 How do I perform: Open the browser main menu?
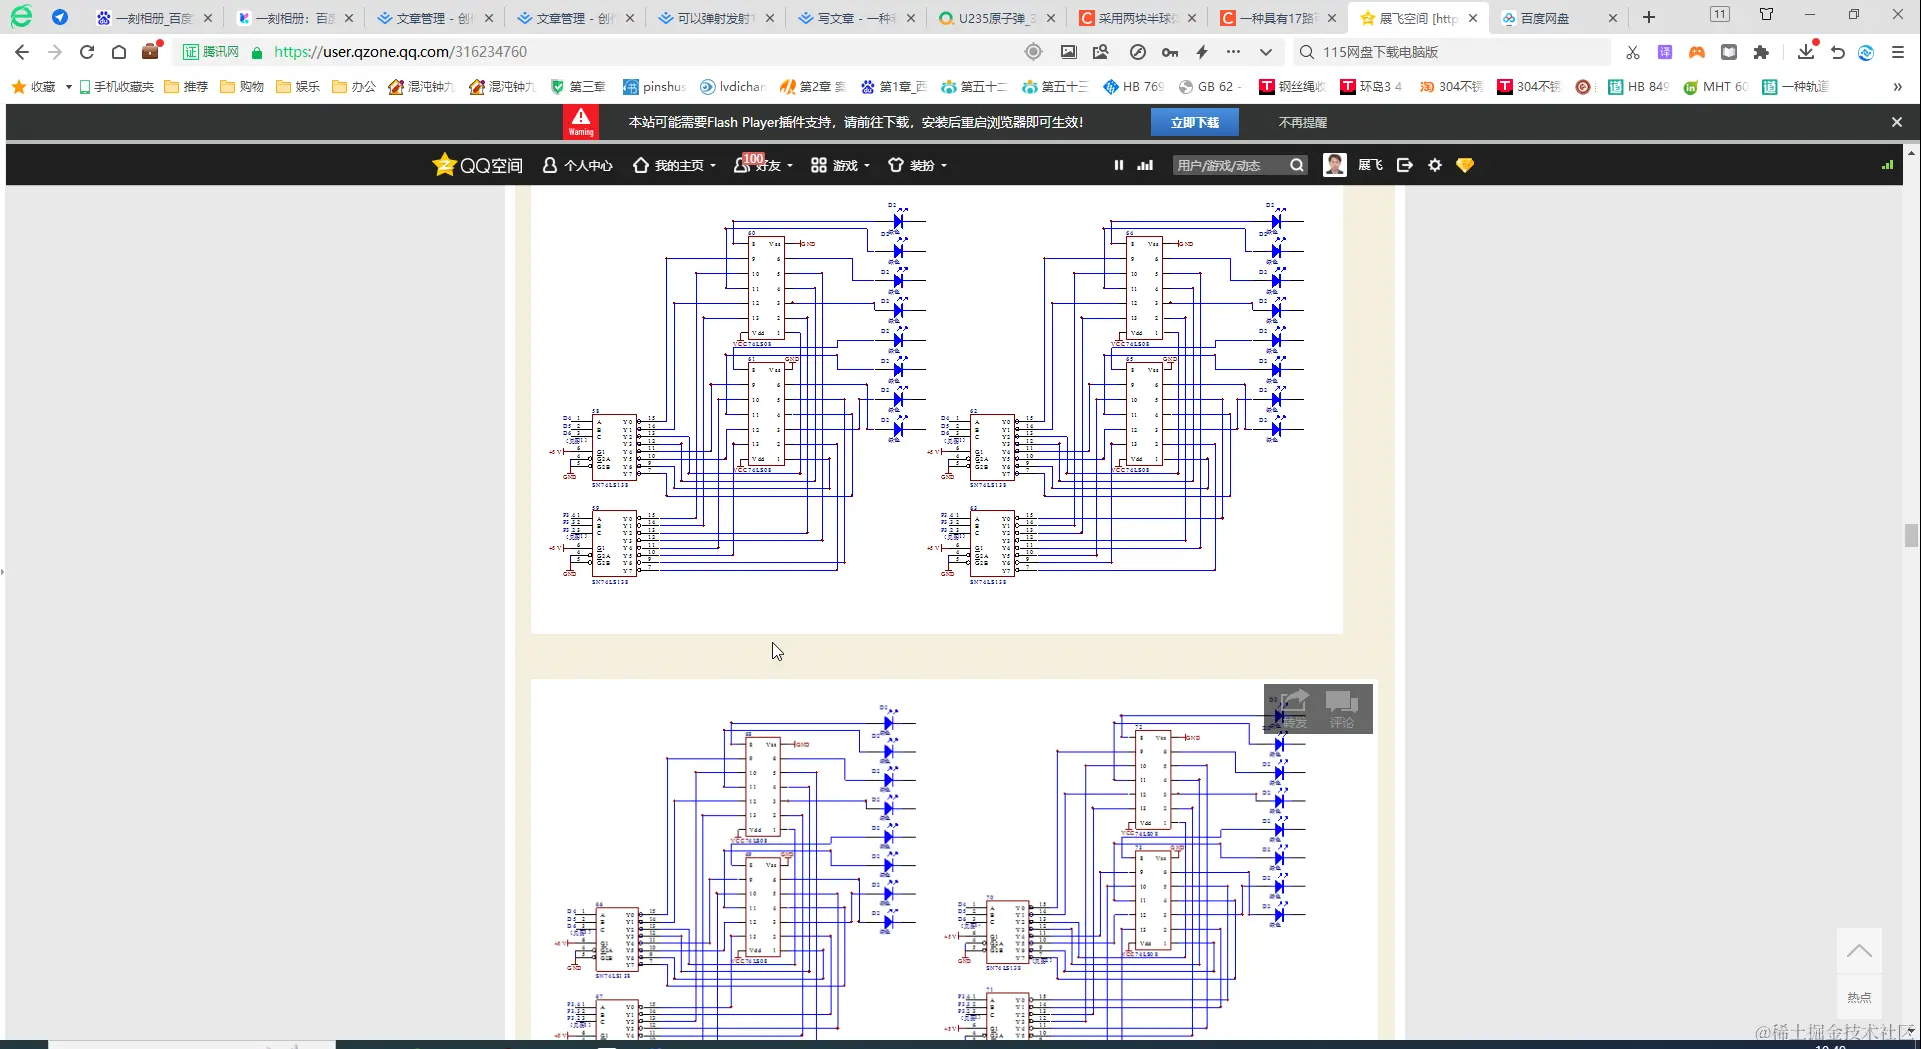point(1898,52)
